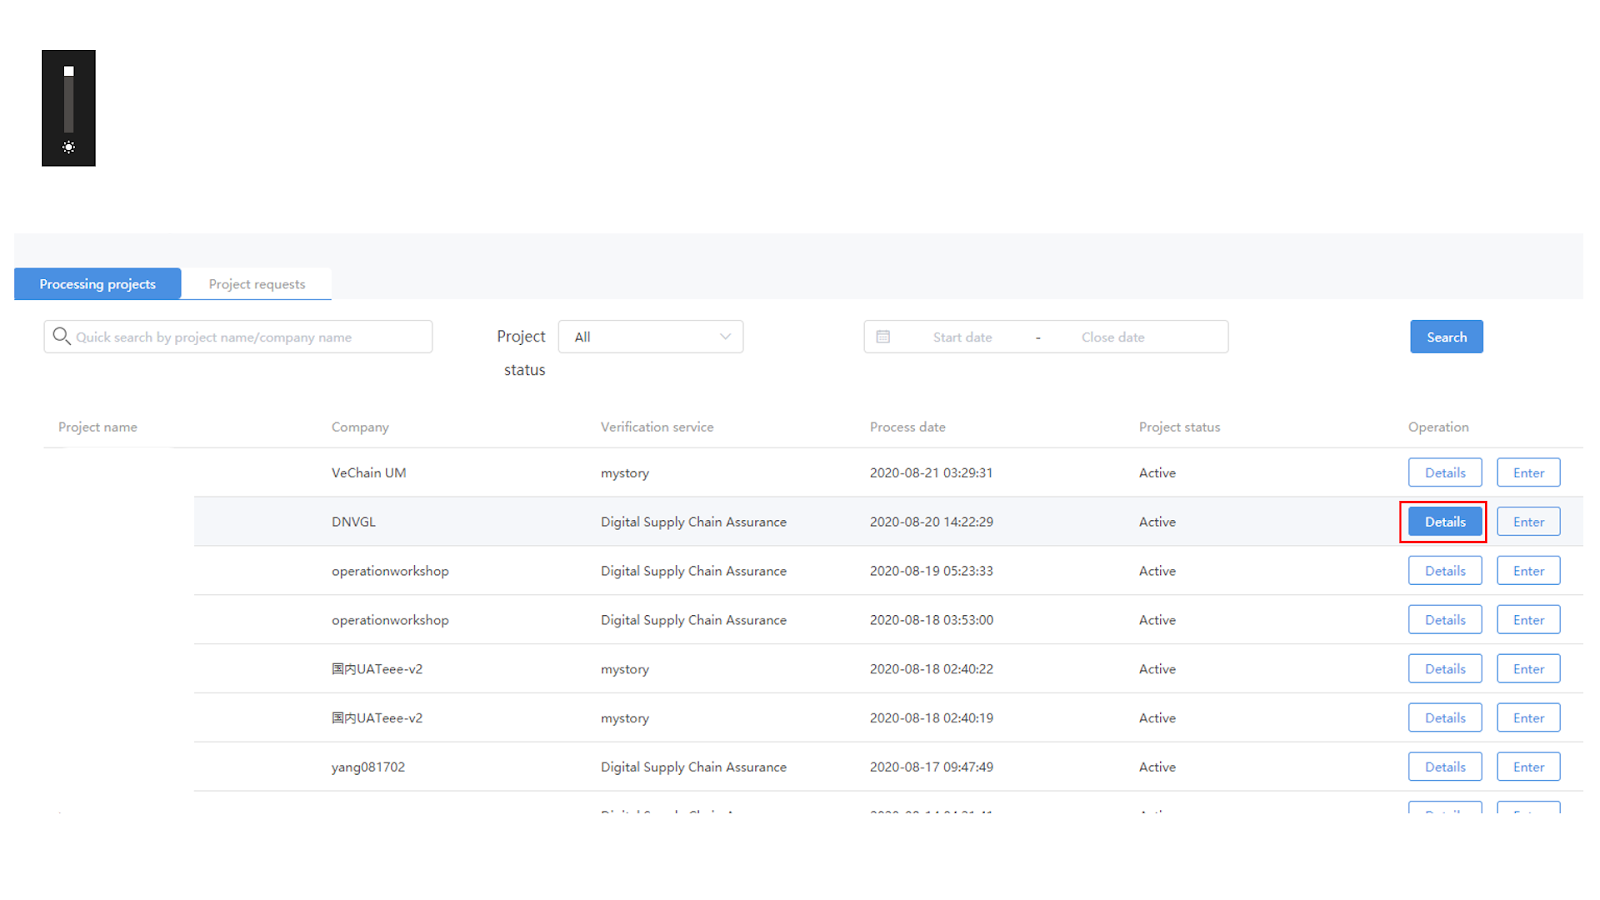Set the Start date field
This screenshot has width=1600, height=900.
(x=962, y=337)
